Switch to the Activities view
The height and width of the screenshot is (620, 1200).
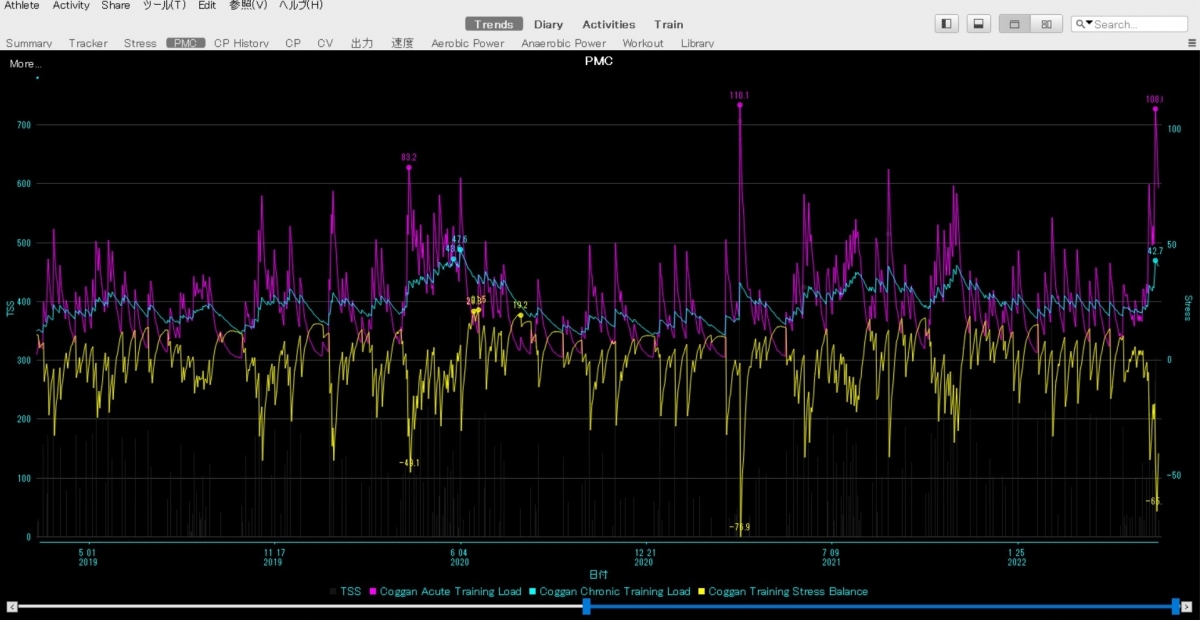pyautogui.click(x=609, y=24)
